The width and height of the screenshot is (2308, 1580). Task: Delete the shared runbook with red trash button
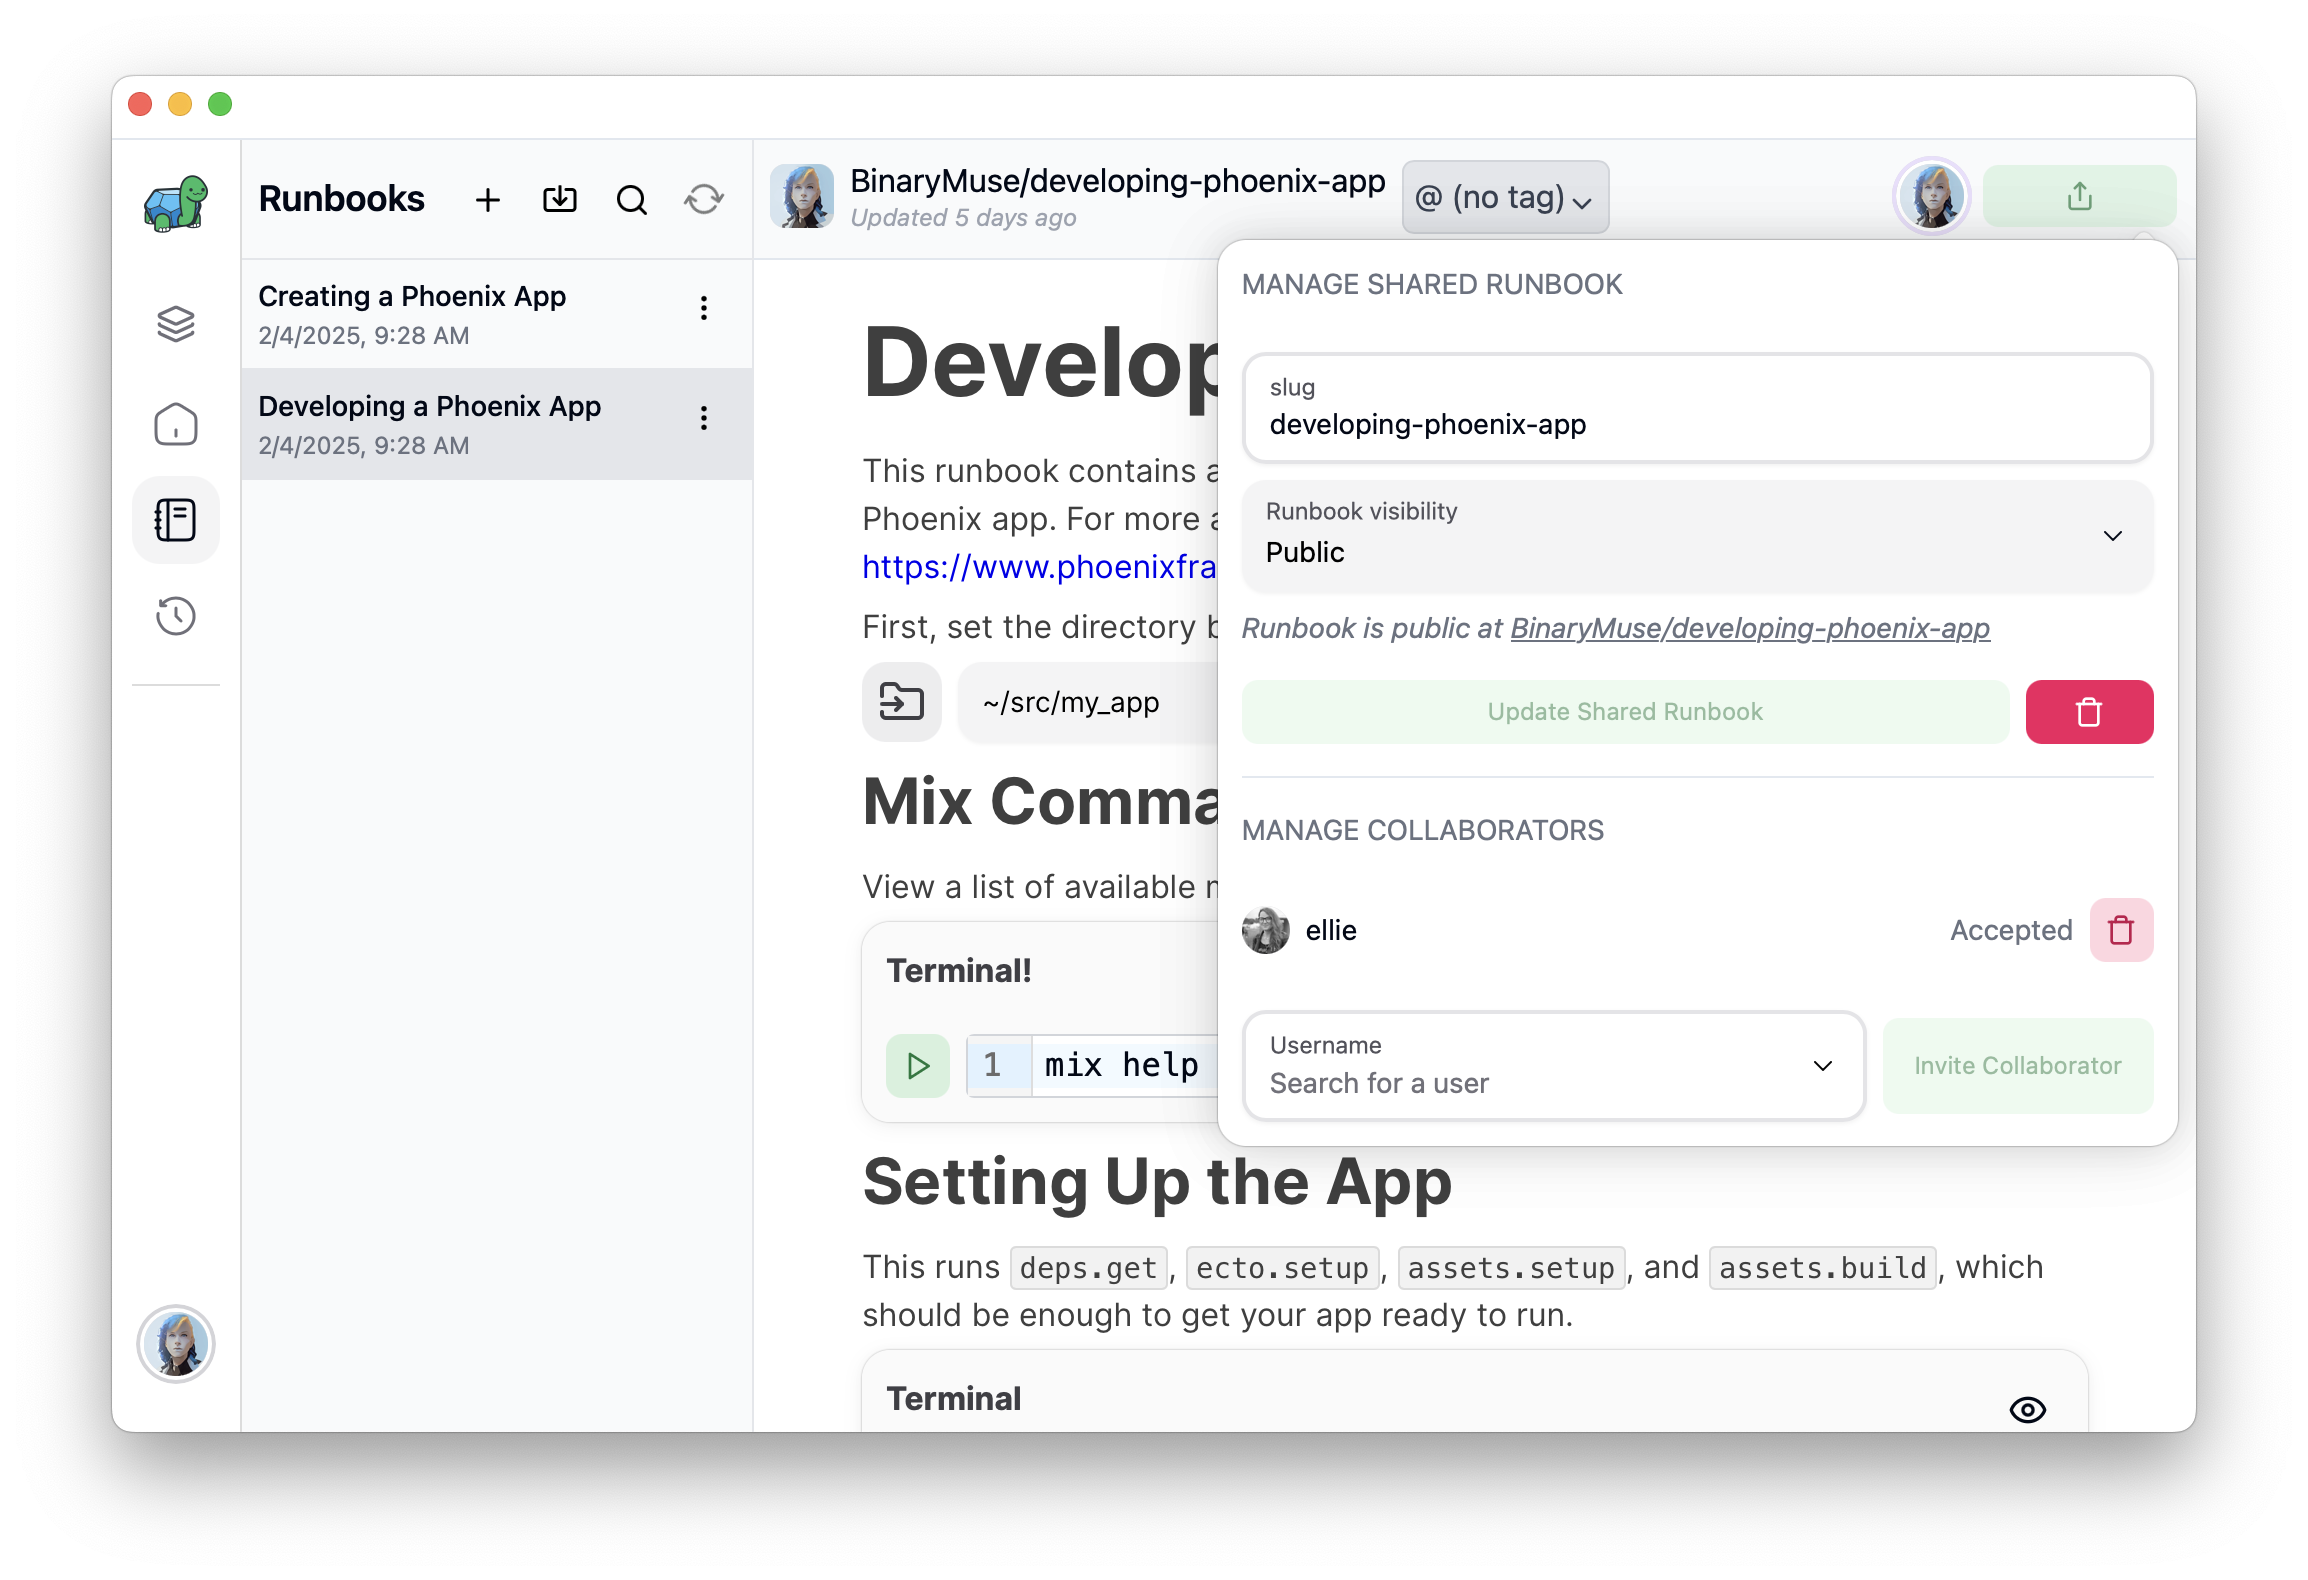pyautogui.click(x=2089, y=712)
